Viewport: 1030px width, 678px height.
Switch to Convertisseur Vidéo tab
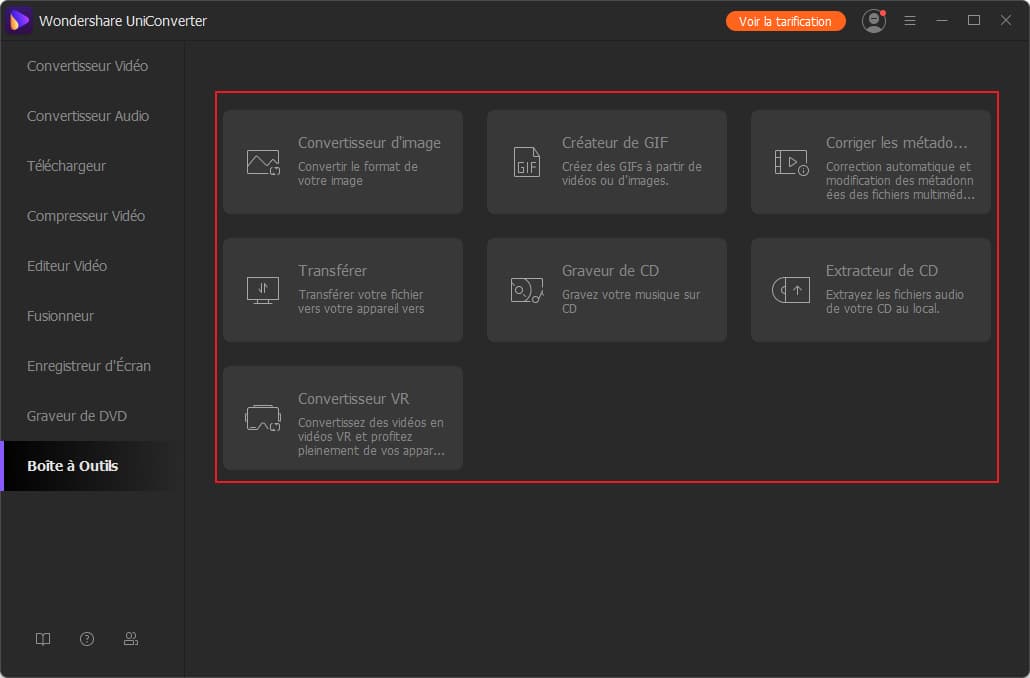87,66
